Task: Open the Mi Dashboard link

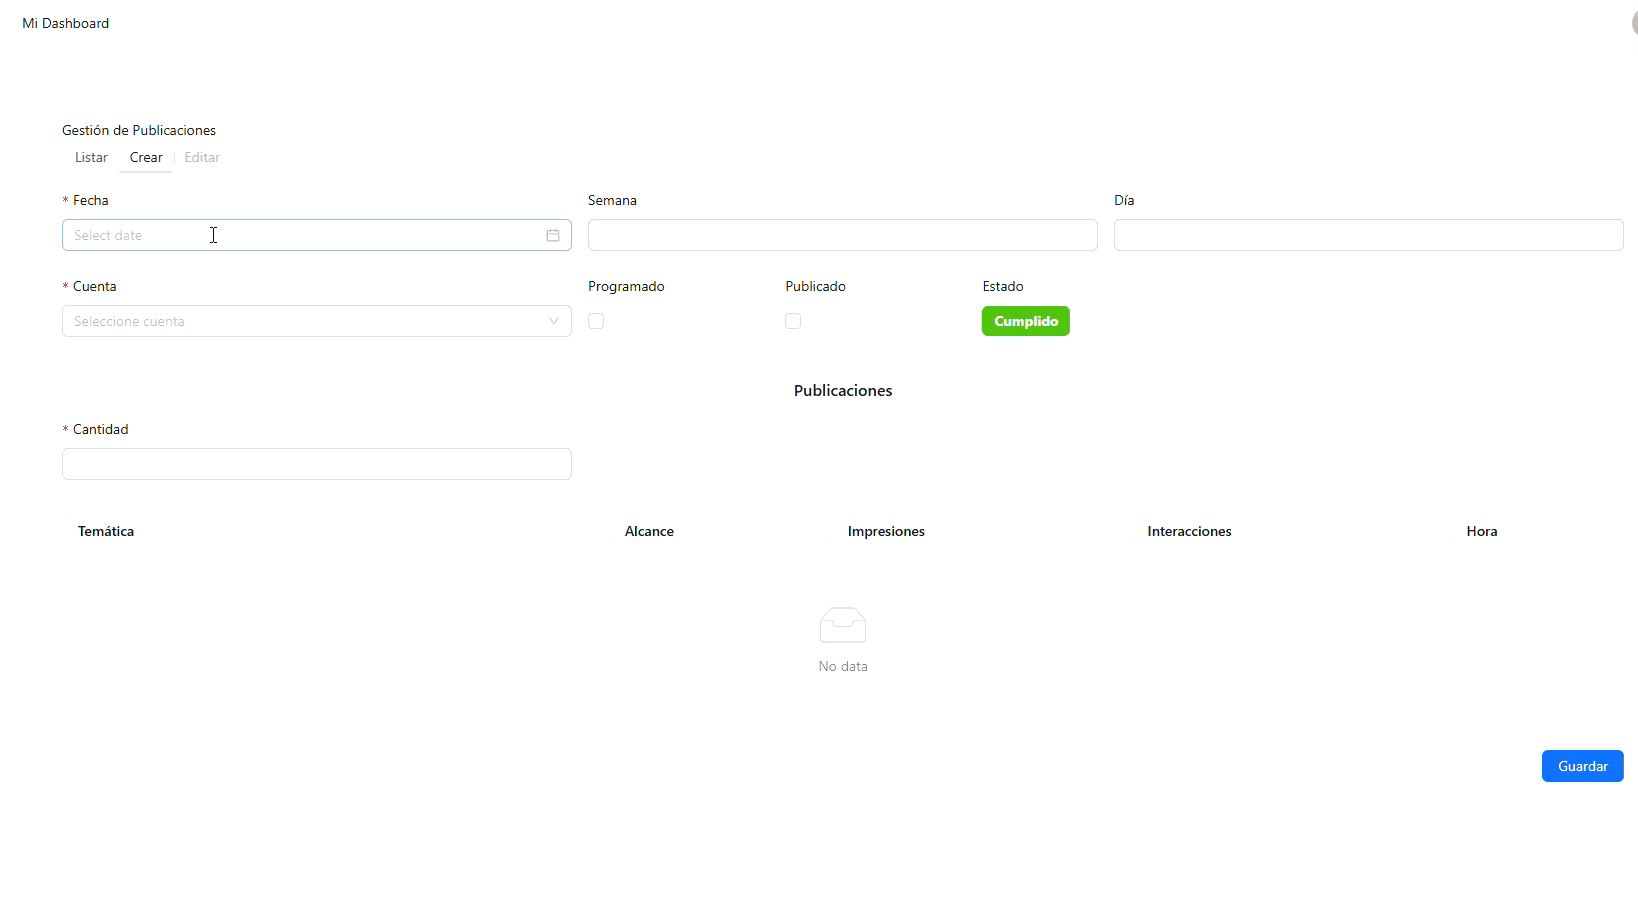Action: tap(66, 23)
